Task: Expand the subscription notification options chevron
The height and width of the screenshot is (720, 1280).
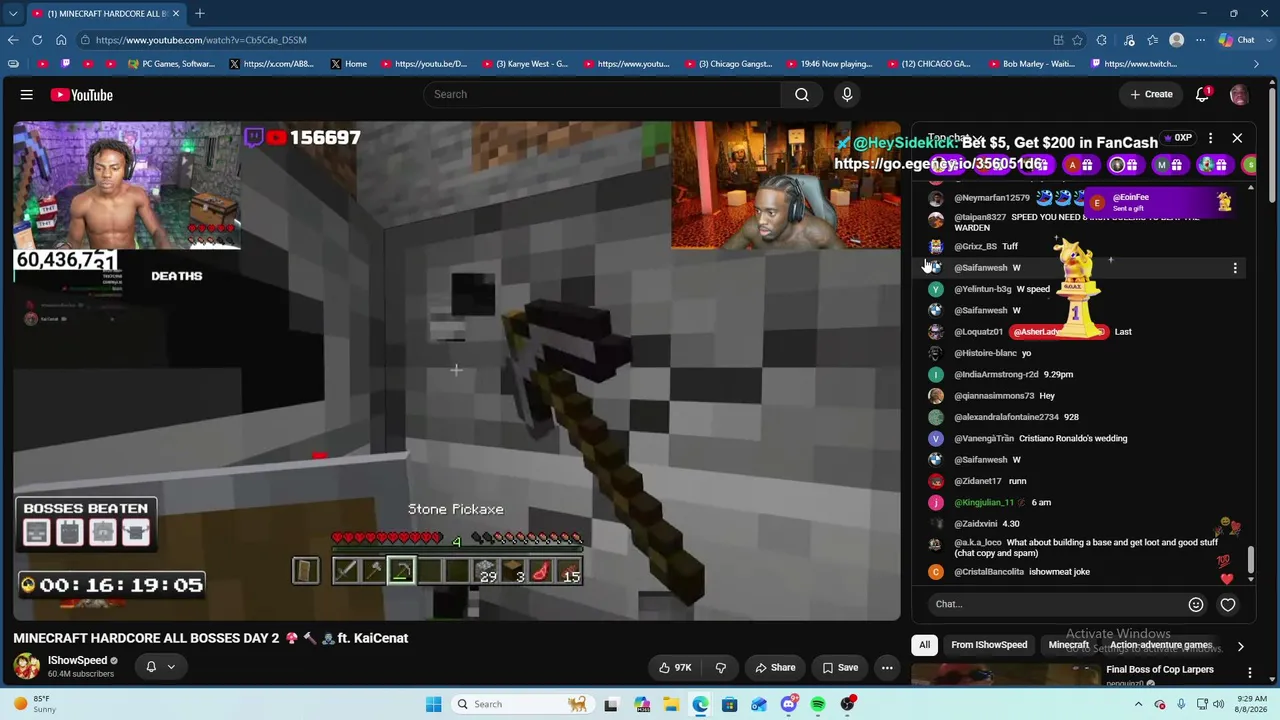Action: click(171, 667)
